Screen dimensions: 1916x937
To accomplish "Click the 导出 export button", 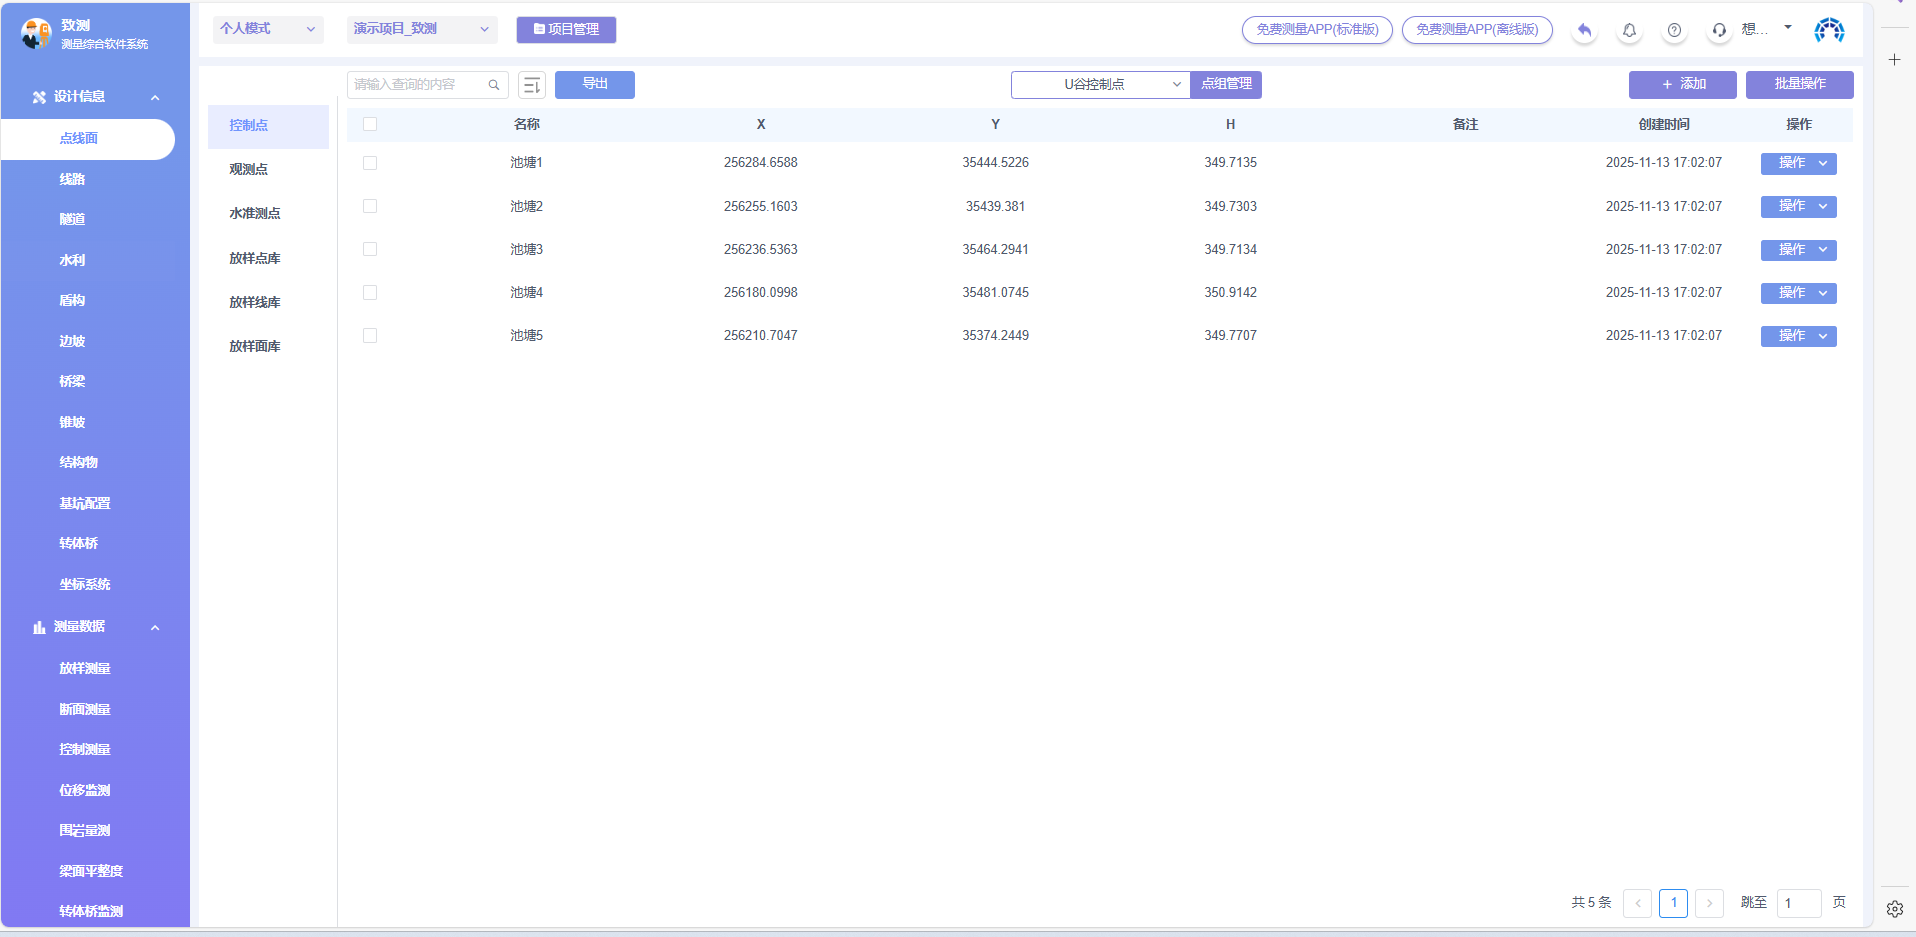I will pos(595,84).
